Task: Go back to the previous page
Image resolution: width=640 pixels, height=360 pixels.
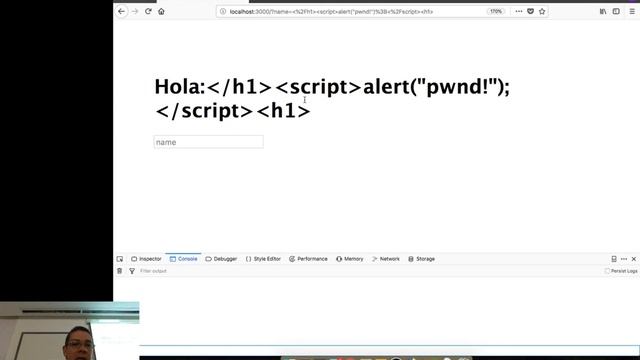Action: [x=121, y=11]
